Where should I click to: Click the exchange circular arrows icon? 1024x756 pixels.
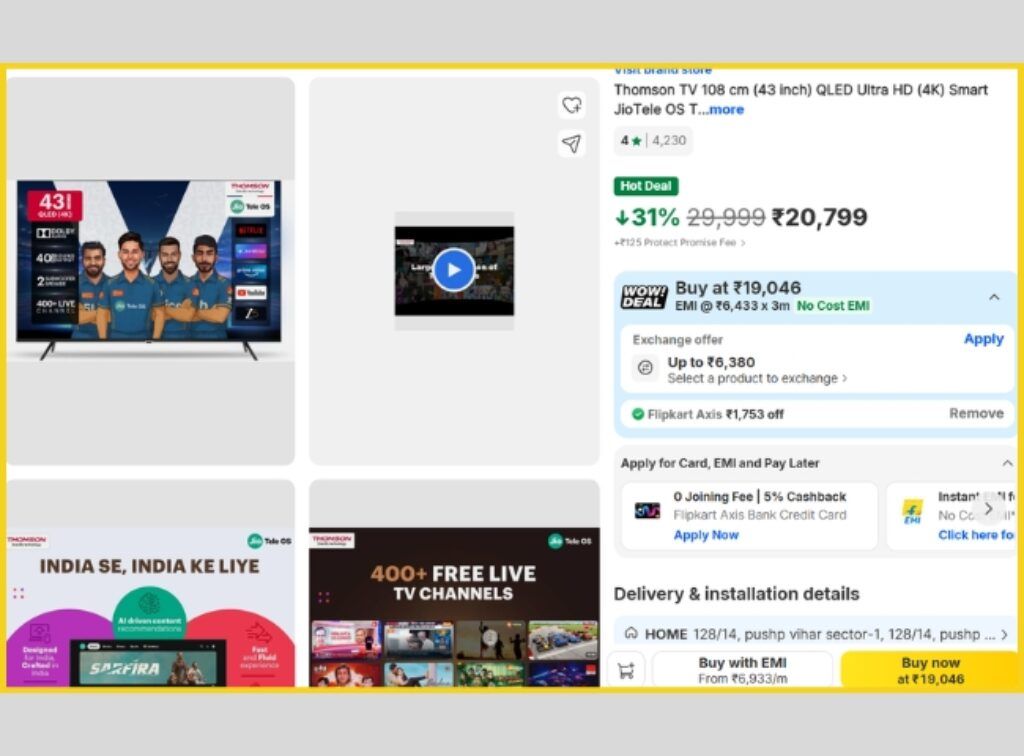tap(645, 368)
